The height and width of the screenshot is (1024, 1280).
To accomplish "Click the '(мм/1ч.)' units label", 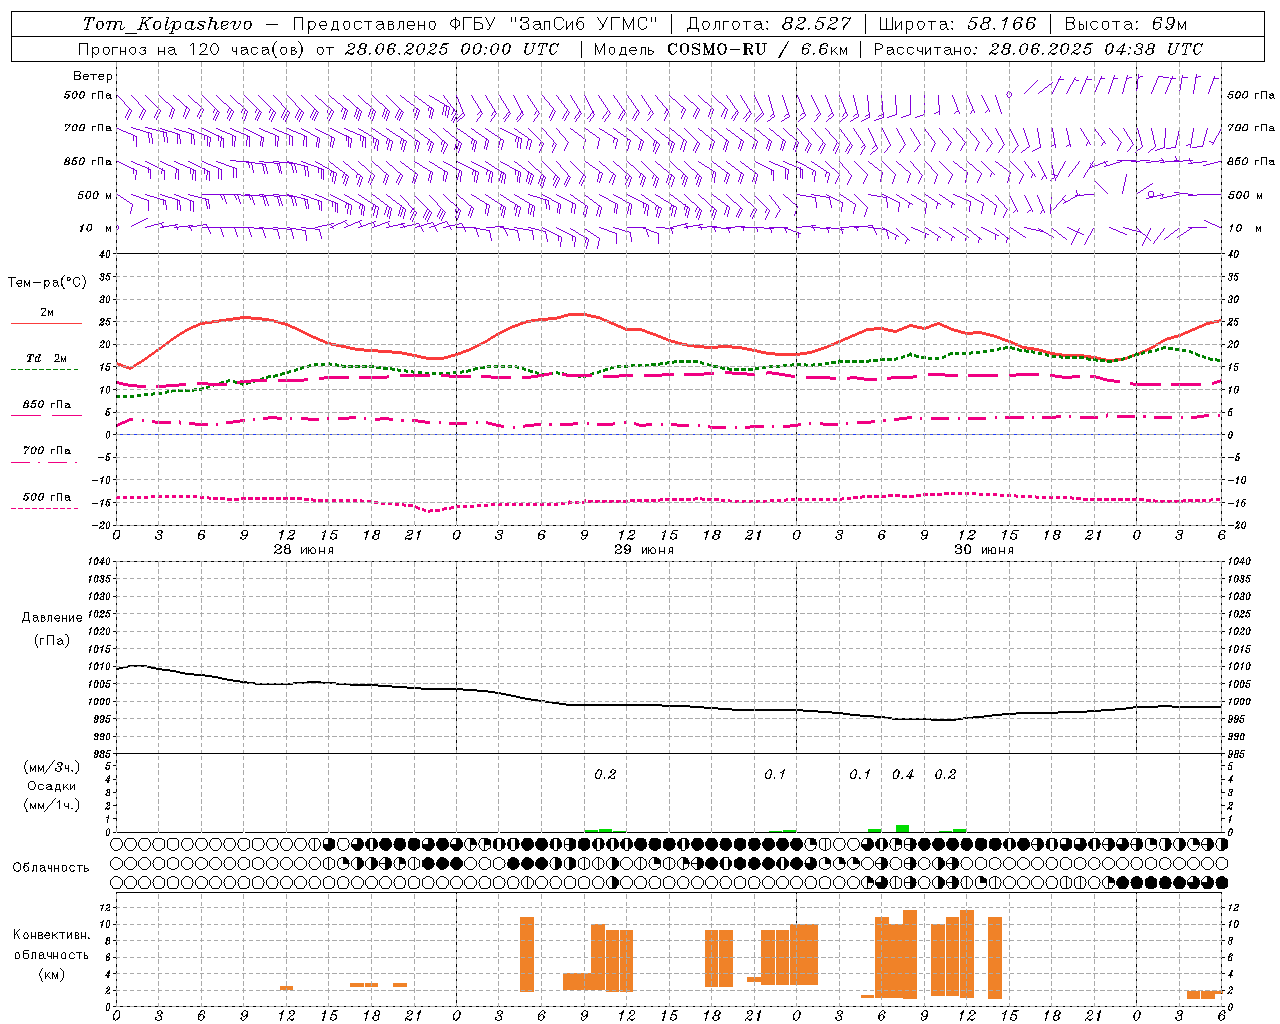I will [52, 805].
